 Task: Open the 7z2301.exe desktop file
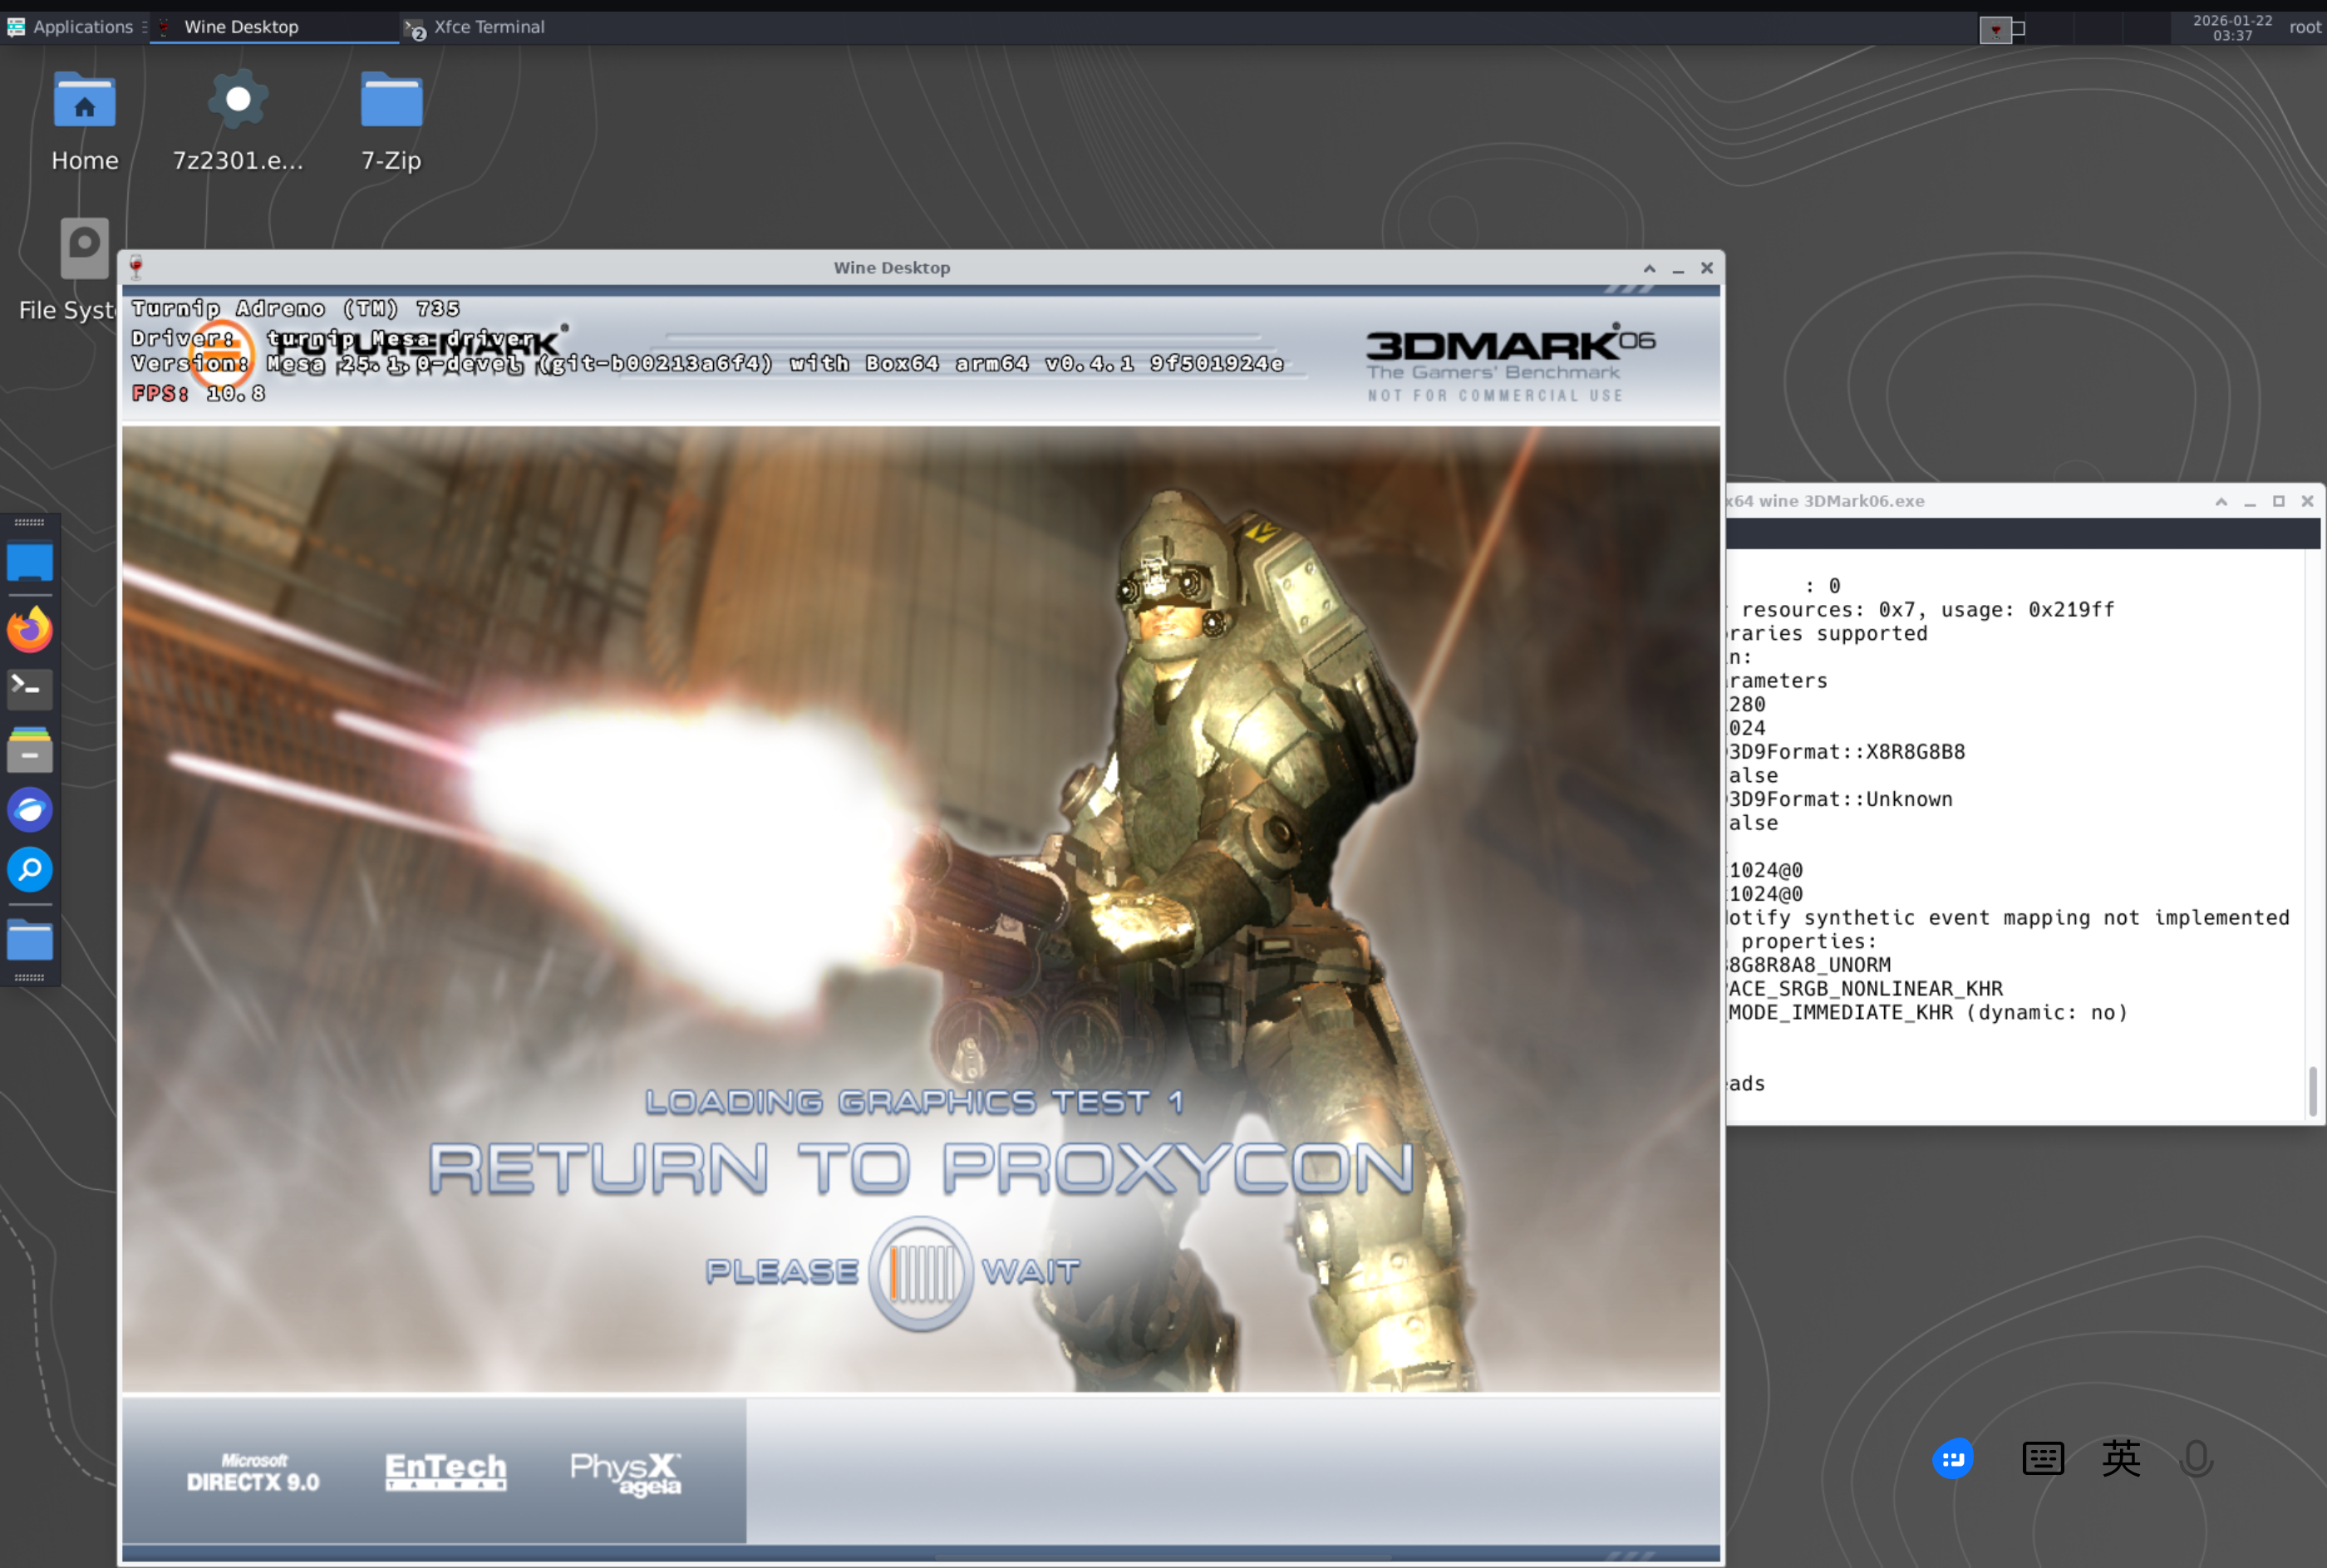[237, 120]
